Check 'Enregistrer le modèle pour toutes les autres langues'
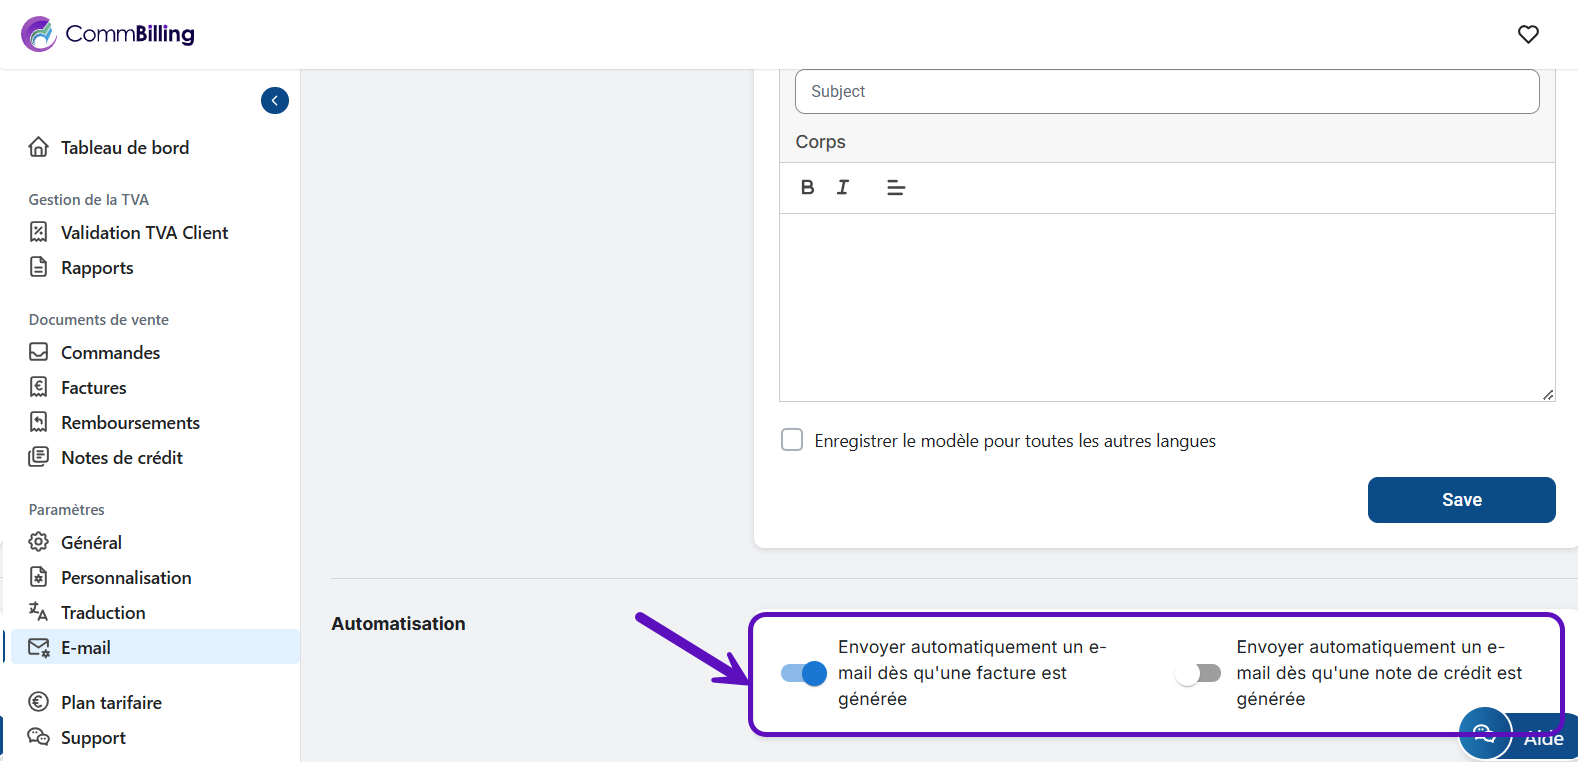Image resolution: width=1578 pixels, height=762 pixels. 792,440
